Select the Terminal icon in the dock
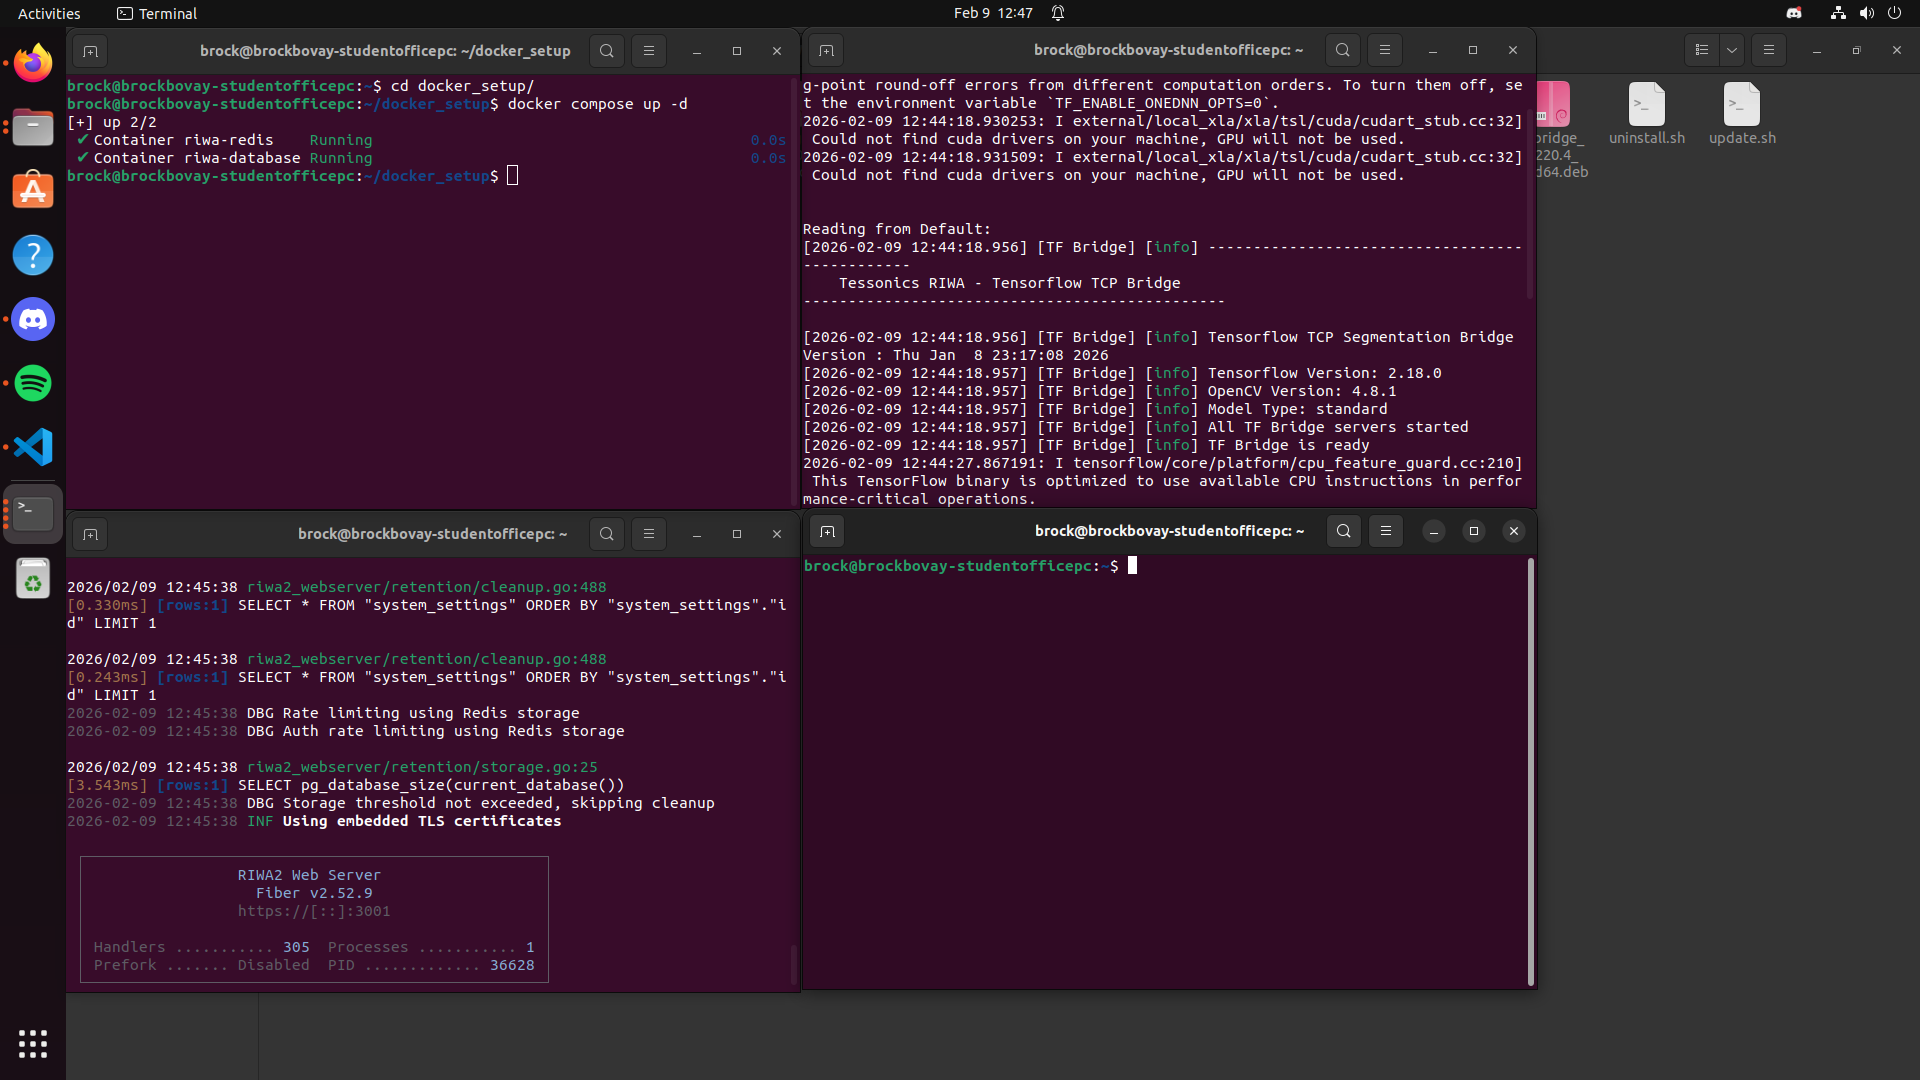This screenshot has width=1920, height=1080. (x=33, y=514)
